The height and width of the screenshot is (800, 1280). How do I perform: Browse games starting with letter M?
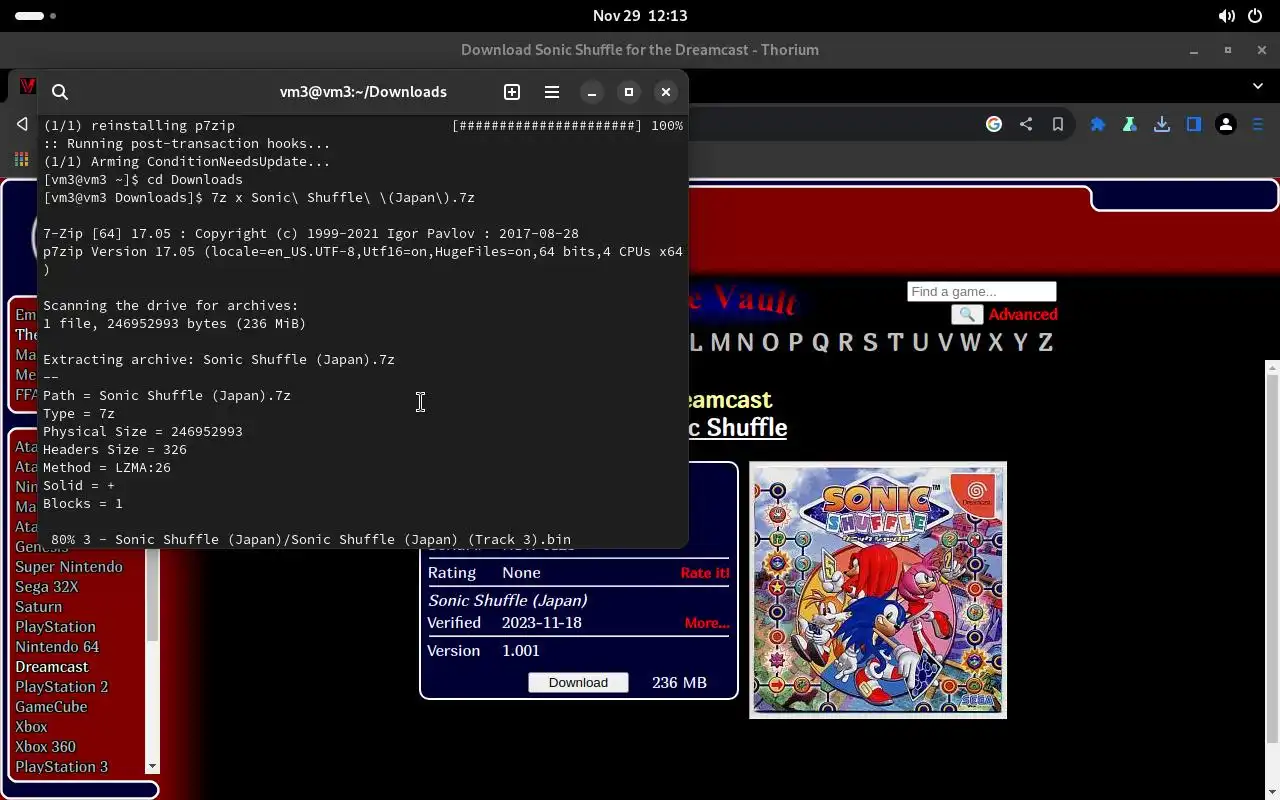tap(720, 343)
